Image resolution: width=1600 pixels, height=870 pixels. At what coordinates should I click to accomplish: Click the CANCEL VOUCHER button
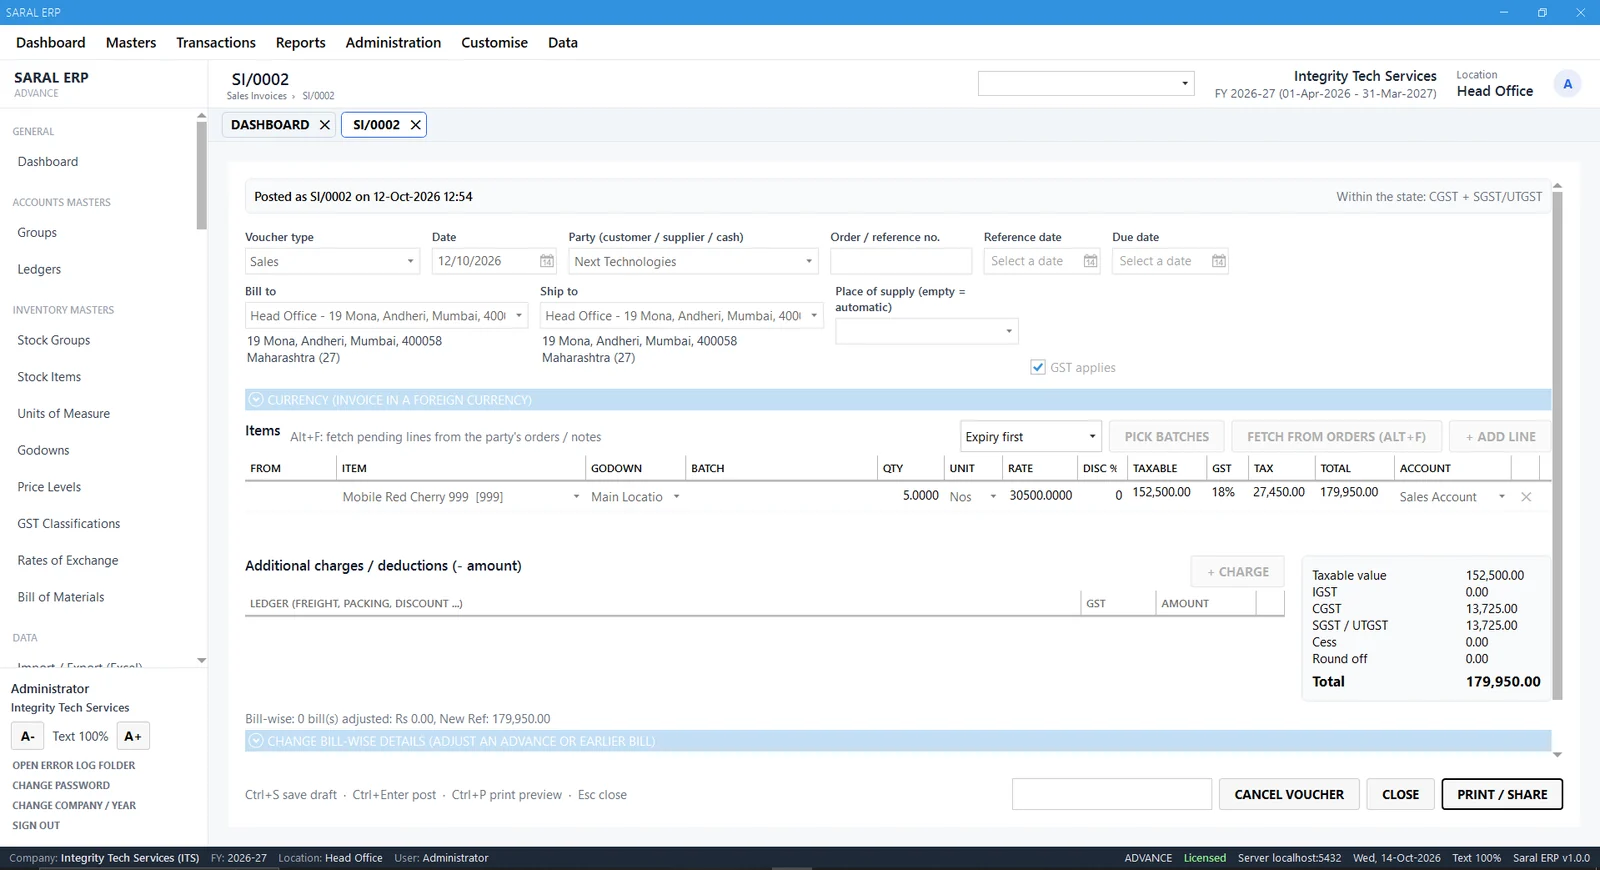click(1289, 794)
